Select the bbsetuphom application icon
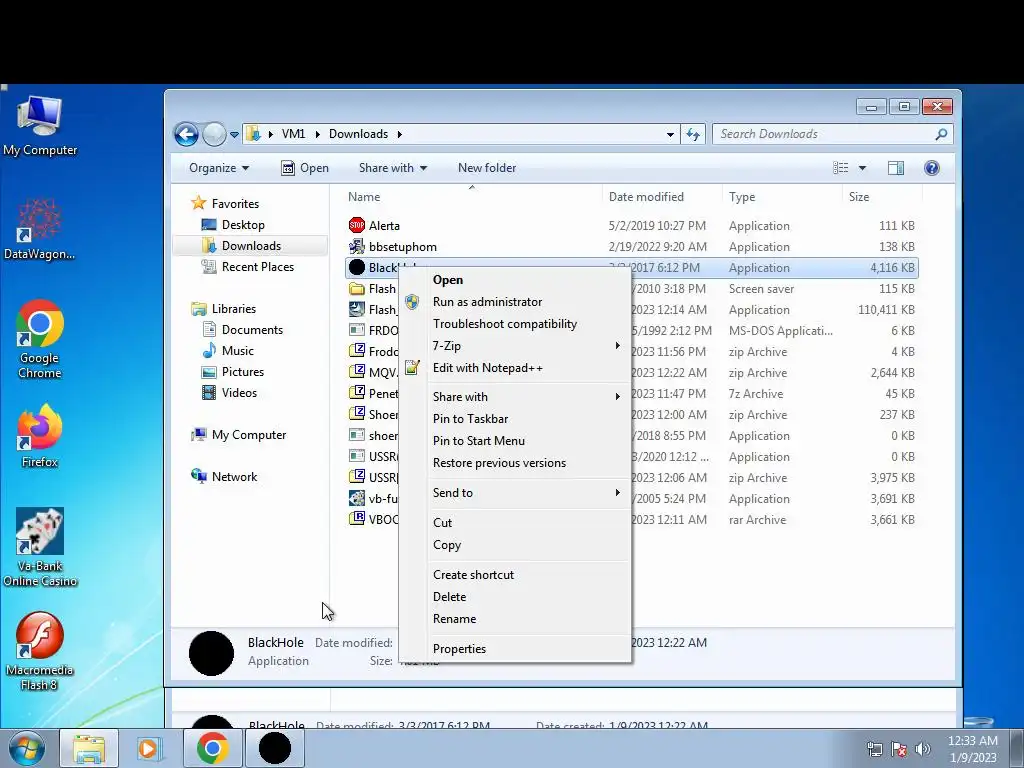 tap(357, 246)
